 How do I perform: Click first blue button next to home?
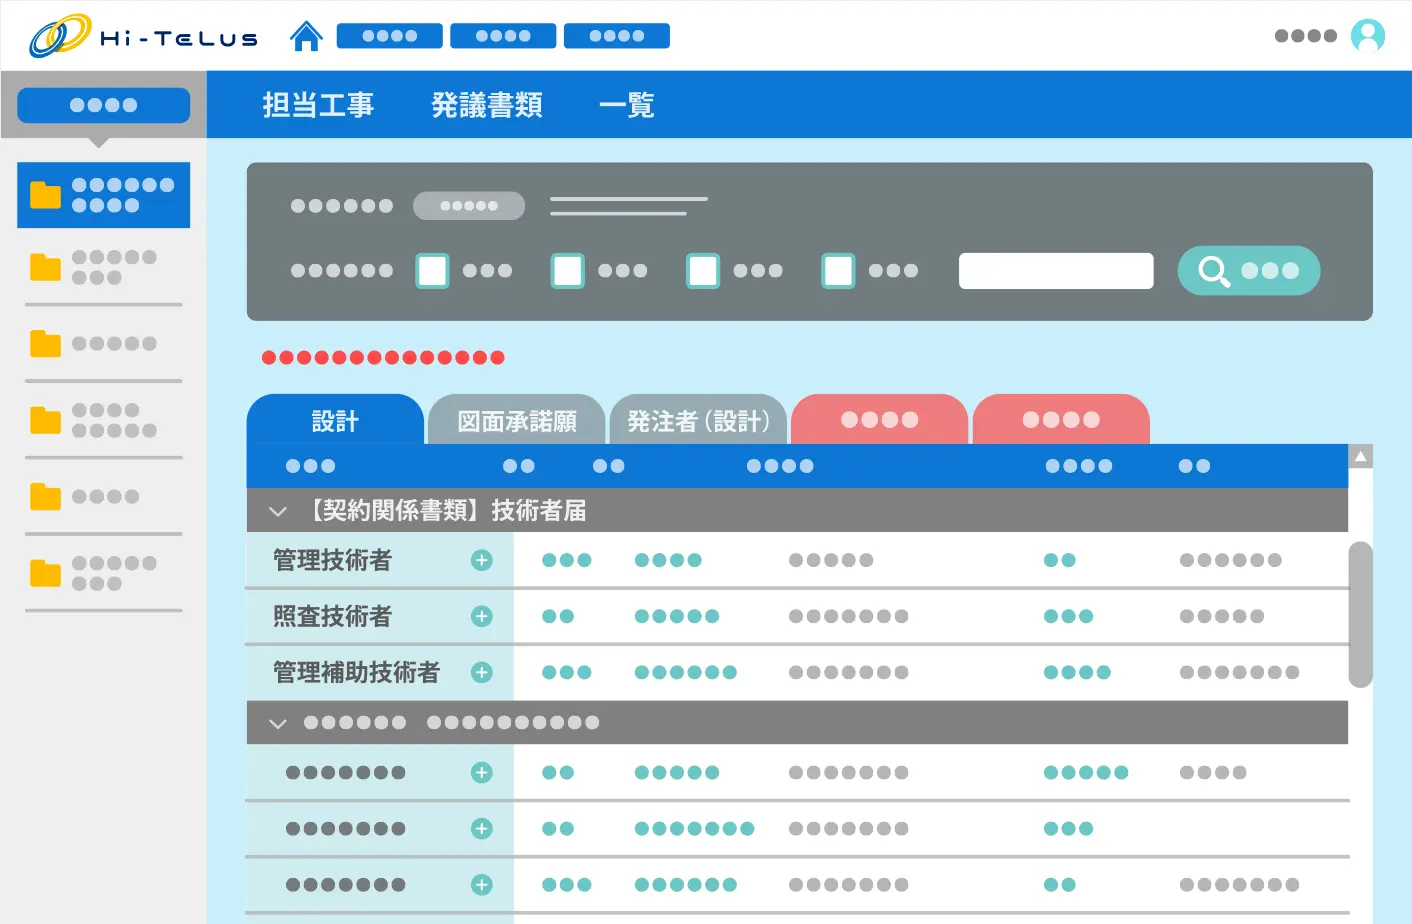click(x=390, y=36)
